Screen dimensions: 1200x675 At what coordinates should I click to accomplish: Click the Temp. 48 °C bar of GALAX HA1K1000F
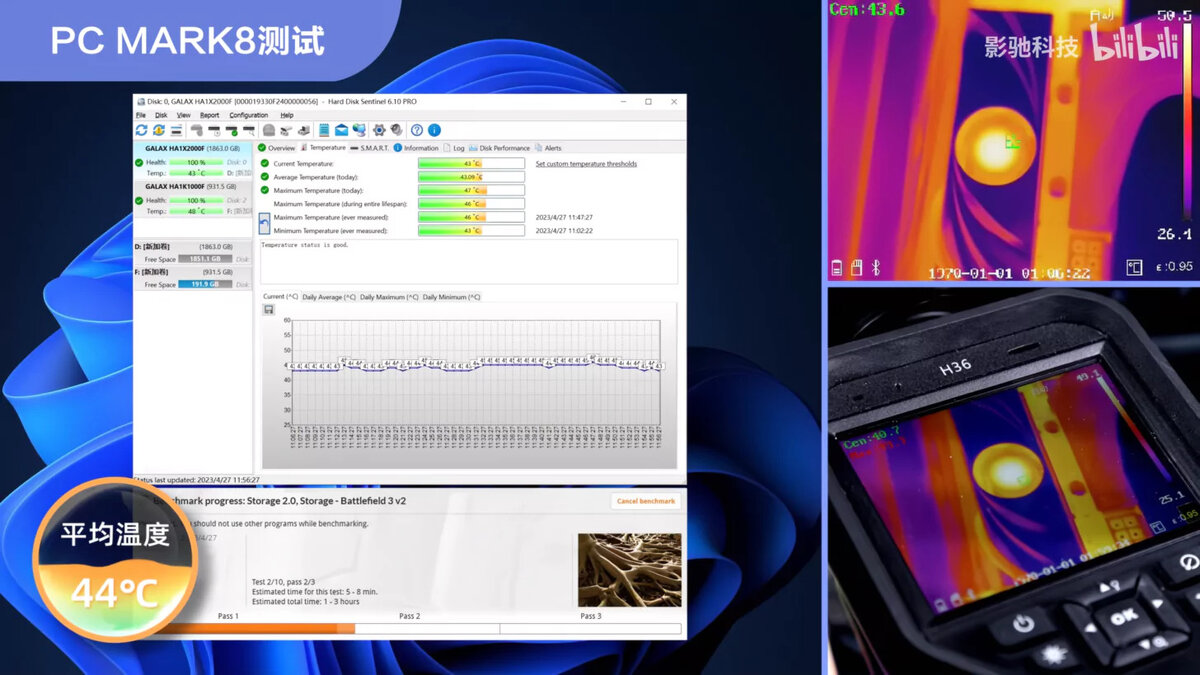coord(196,211)
